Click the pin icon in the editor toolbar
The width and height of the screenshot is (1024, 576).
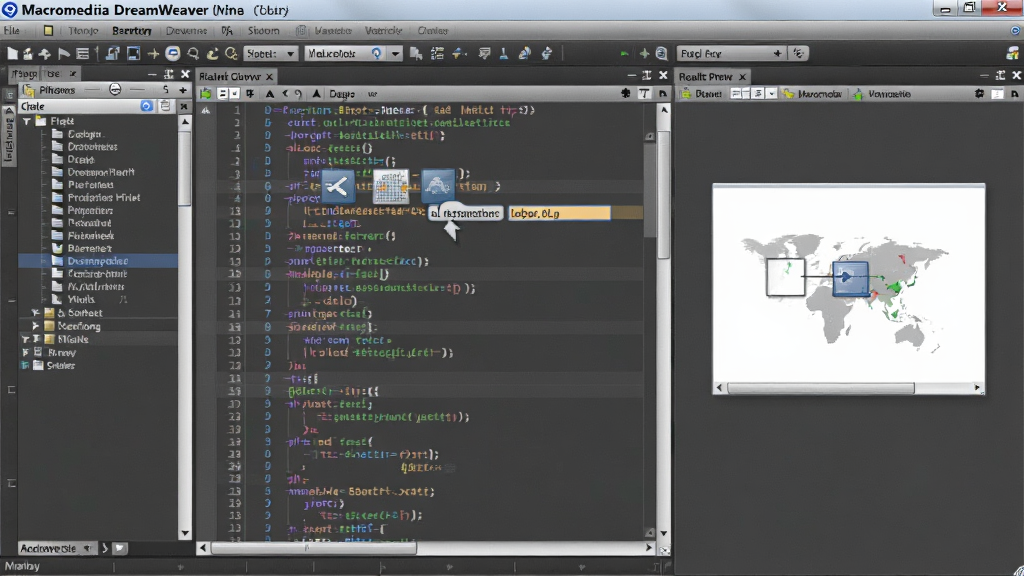(x=250, y=94)
